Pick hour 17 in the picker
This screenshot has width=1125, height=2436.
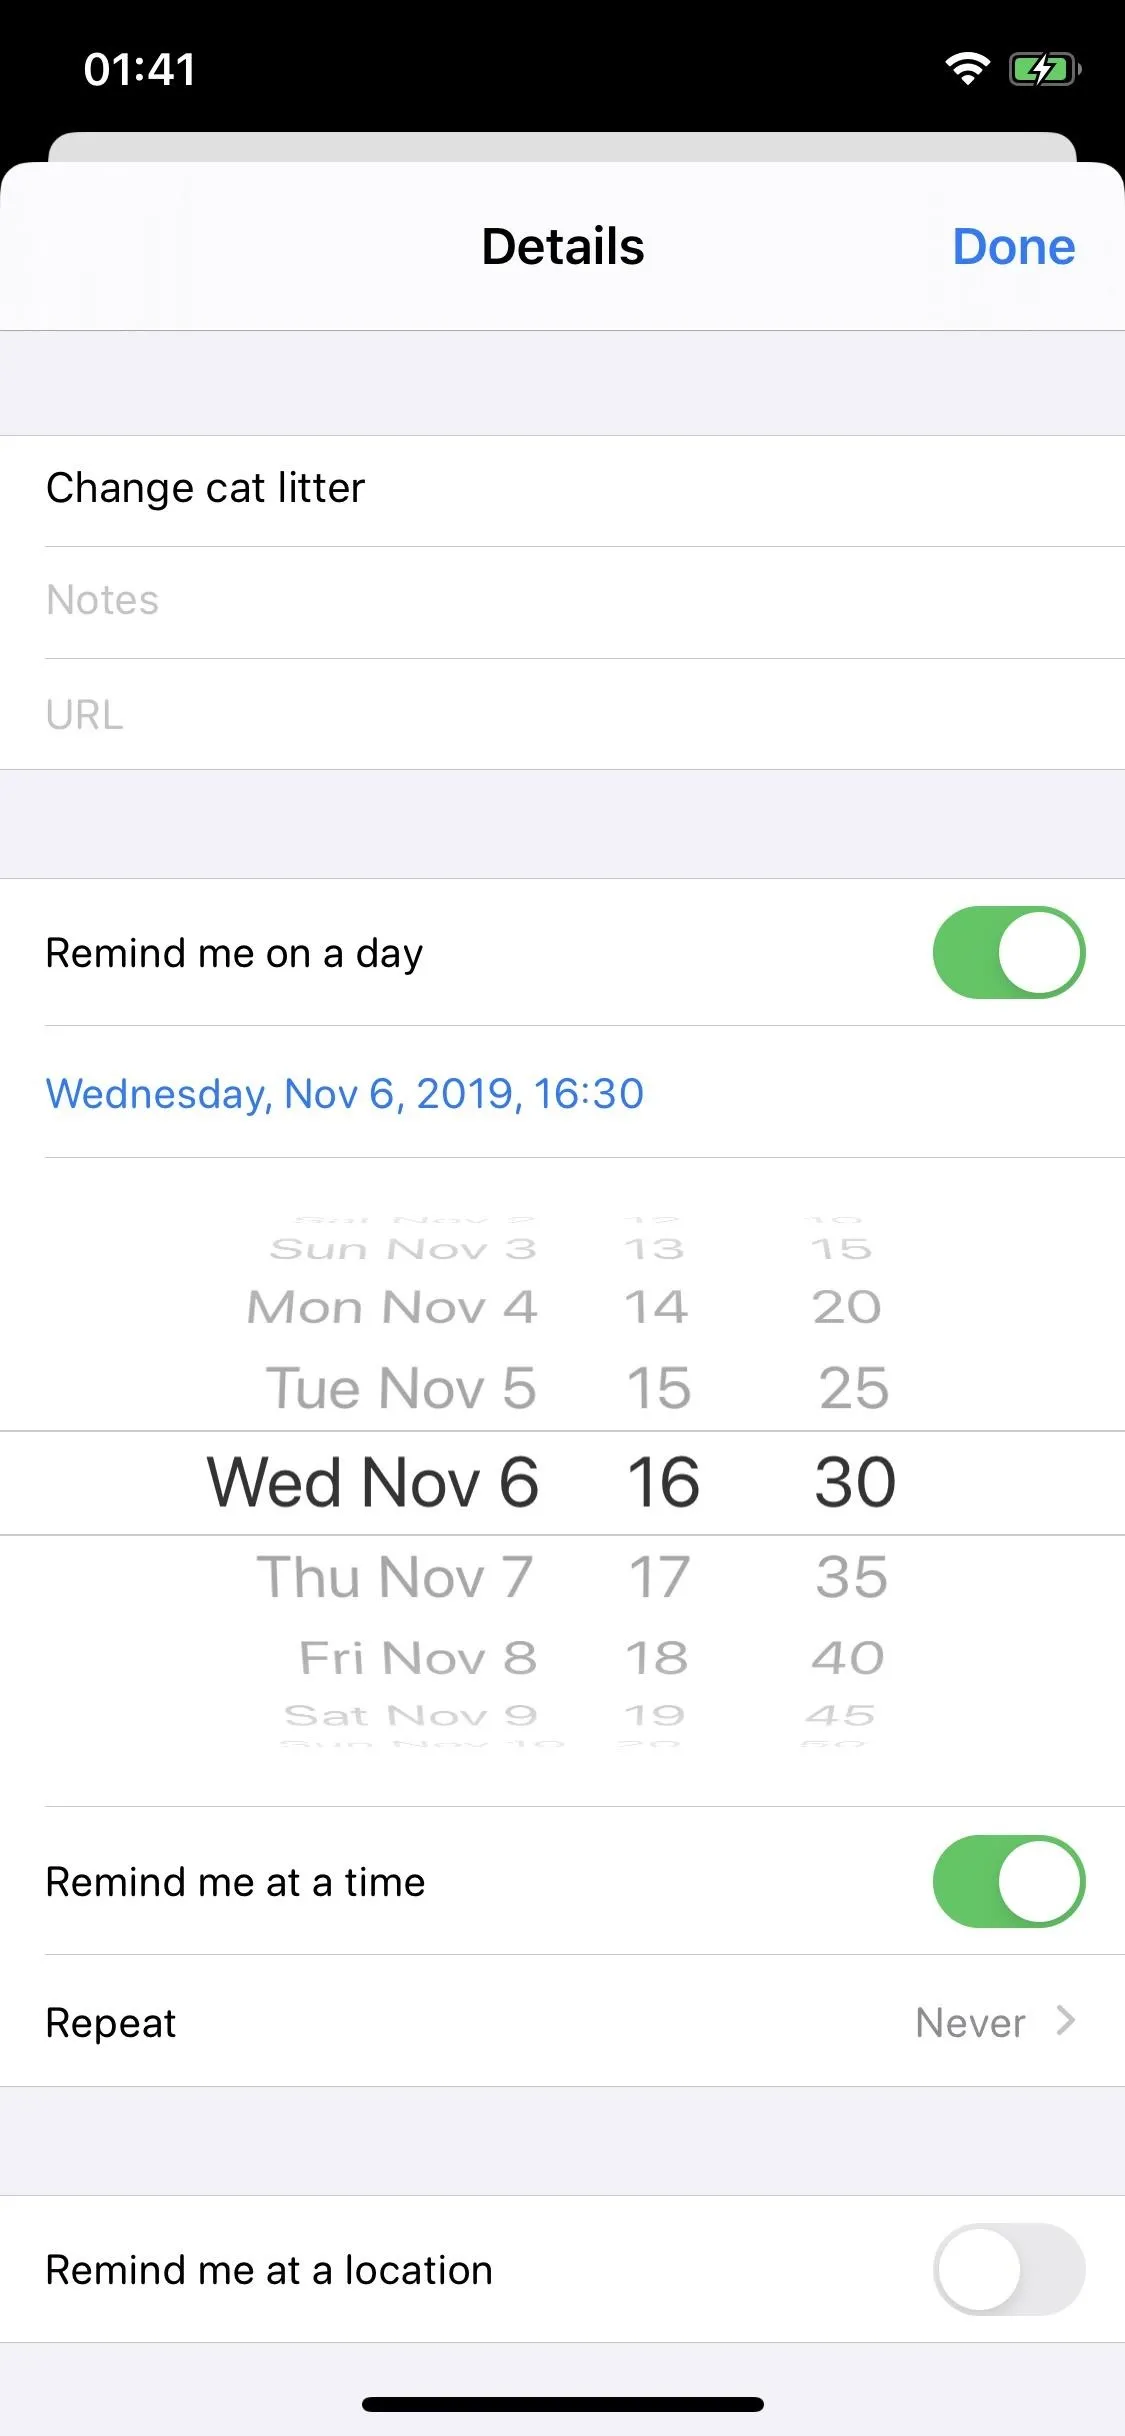[x=659, y=1577]
